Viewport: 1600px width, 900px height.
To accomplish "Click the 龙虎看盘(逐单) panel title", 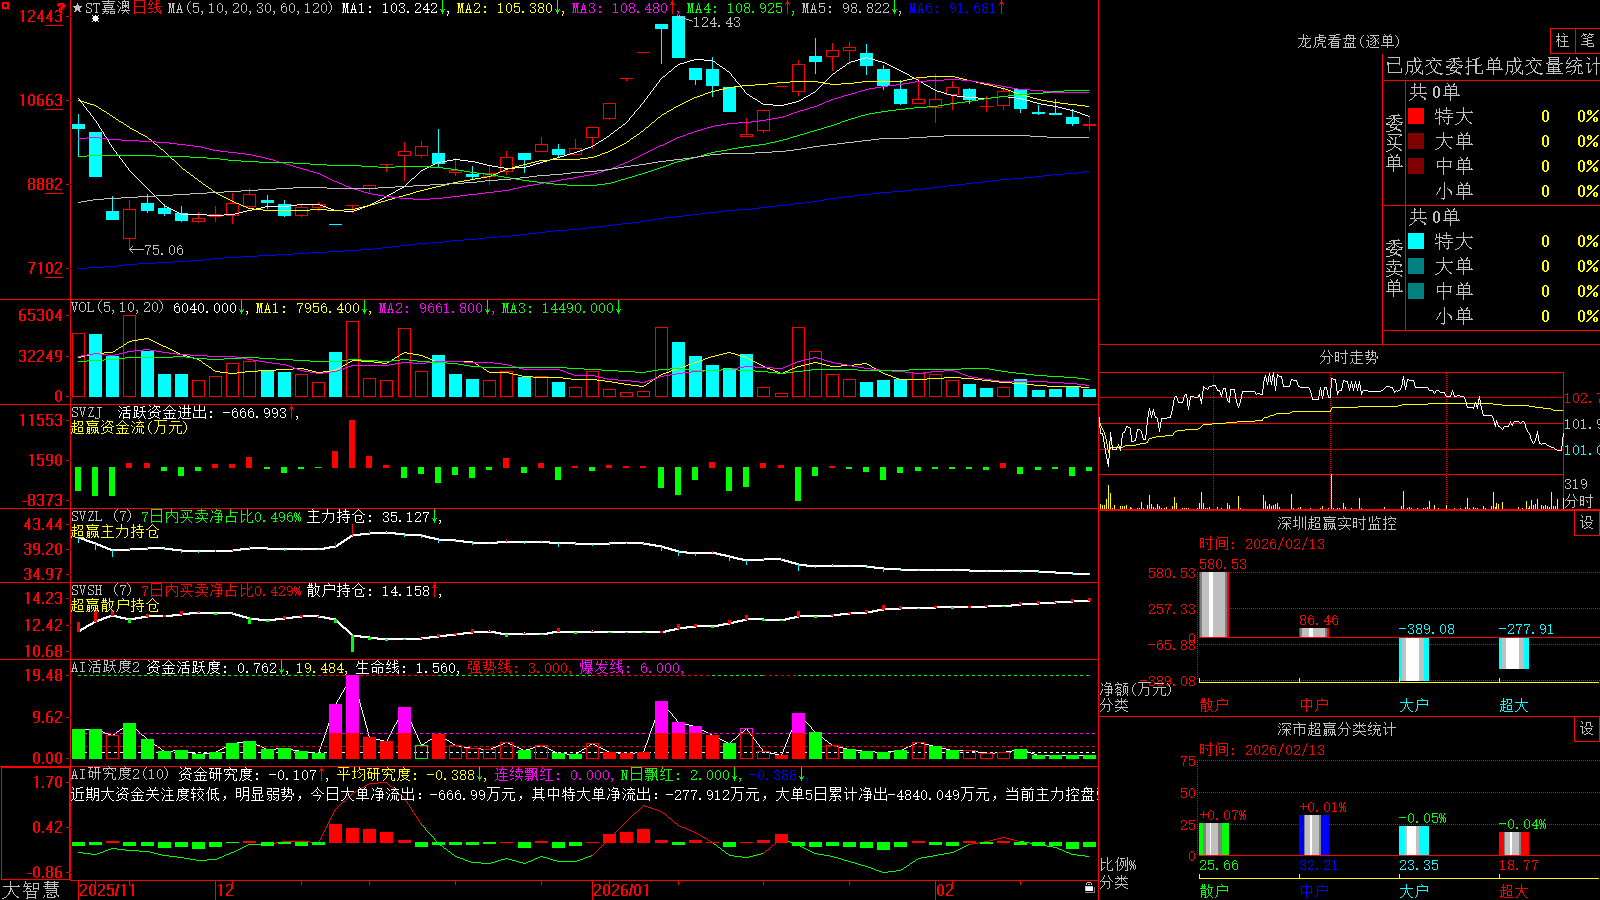I will (x=1348, y=41).
